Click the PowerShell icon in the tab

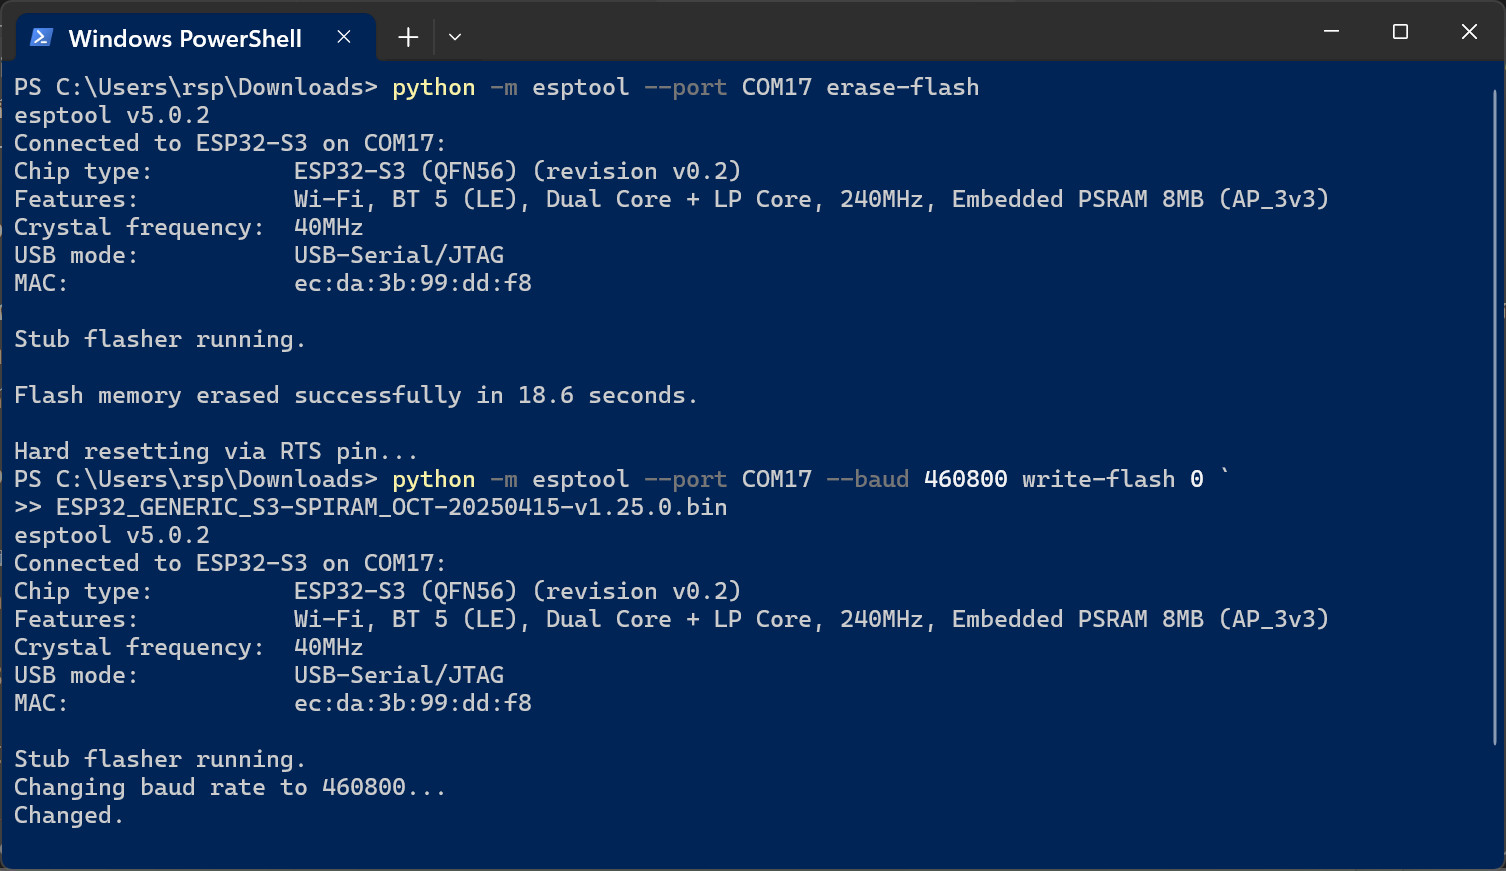tap(41, 38)
